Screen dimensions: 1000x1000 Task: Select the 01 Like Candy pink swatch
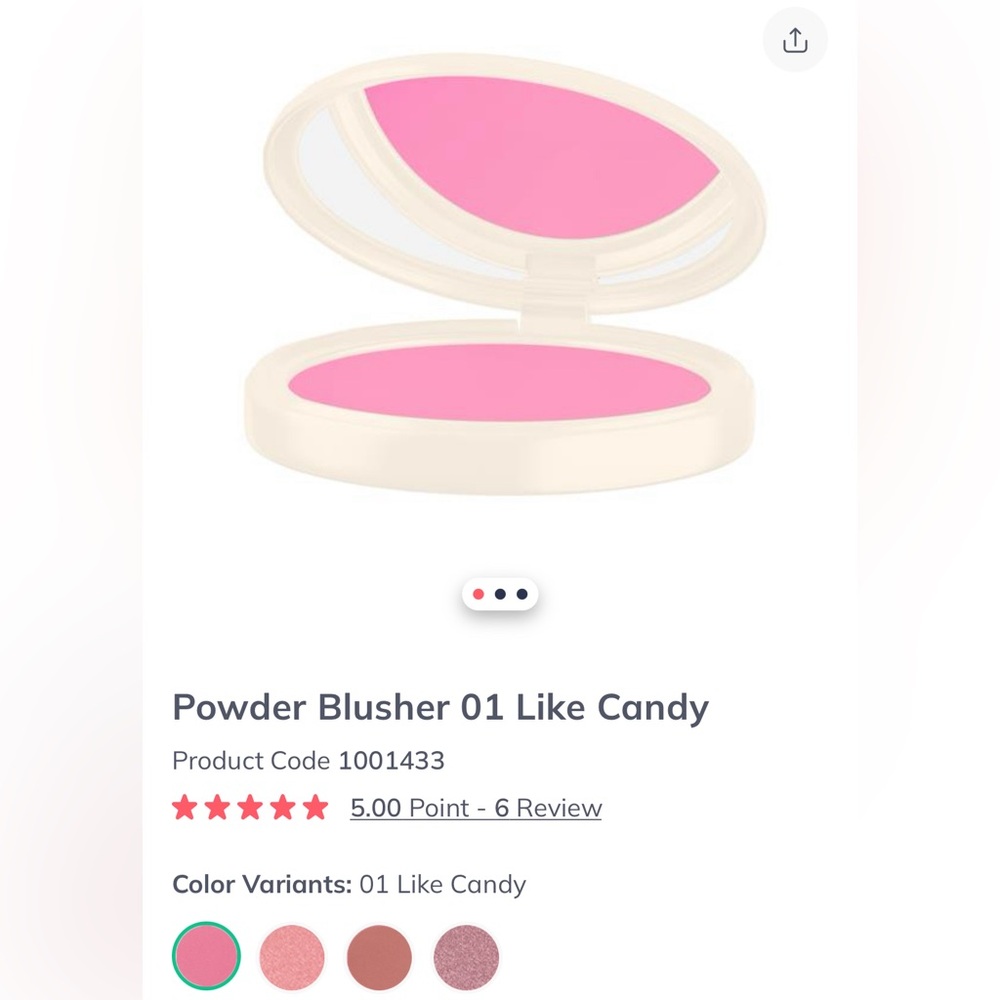pos(206,956)
